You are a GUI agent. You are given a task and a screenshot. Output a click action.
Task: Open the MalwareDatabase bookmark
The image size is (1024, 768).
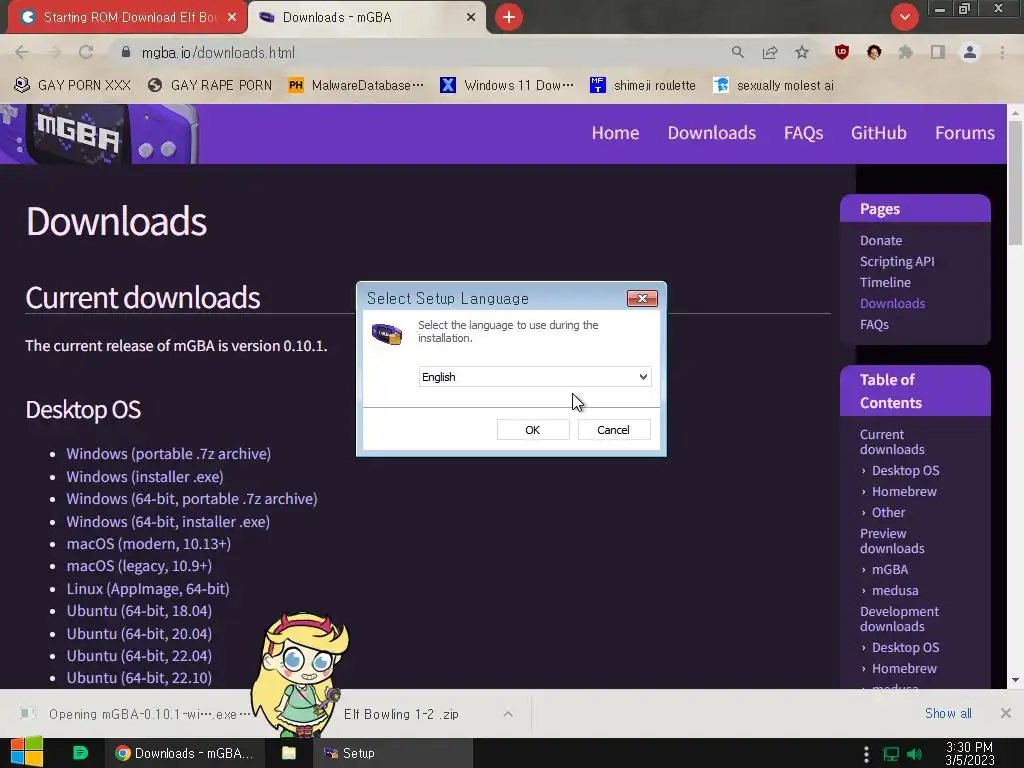356,86
